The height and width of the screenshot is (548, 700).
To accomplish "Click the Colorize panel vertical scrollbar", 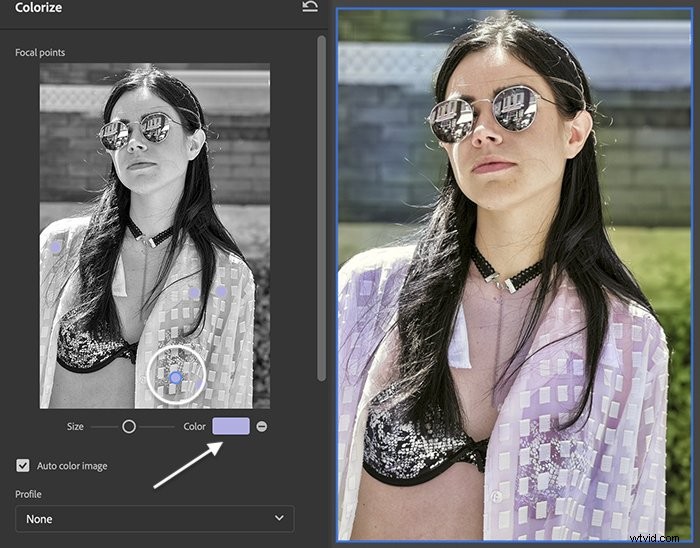I will click(321, 209).
